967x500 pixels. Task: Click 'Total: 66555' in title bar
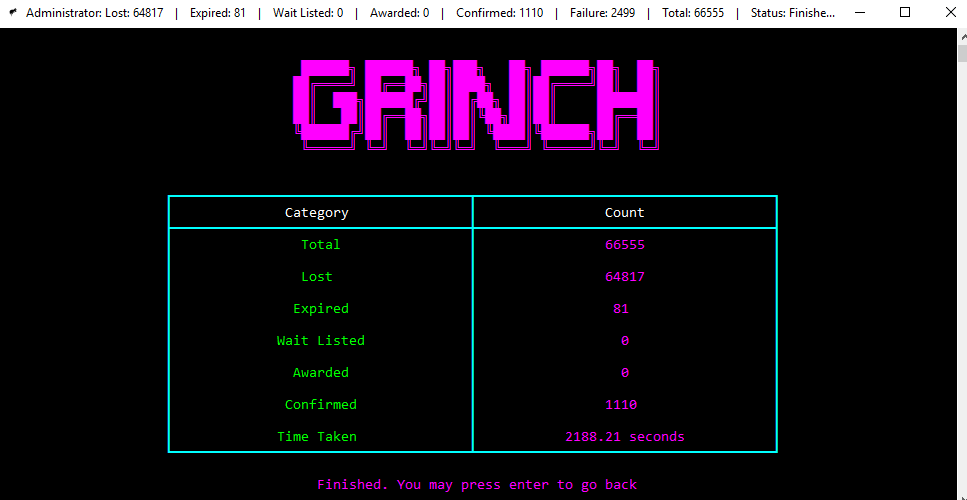coord(693,13)
